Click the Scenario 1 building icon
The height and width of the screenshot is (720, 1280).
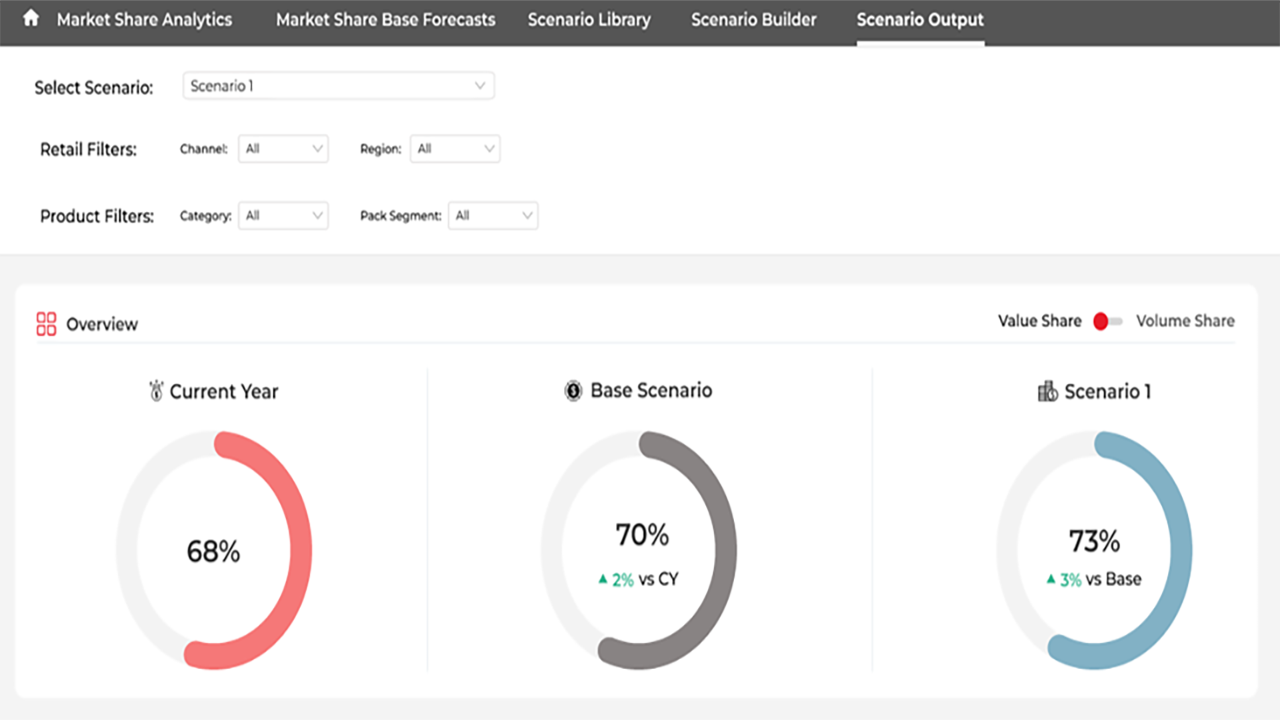coord(1048,391)
